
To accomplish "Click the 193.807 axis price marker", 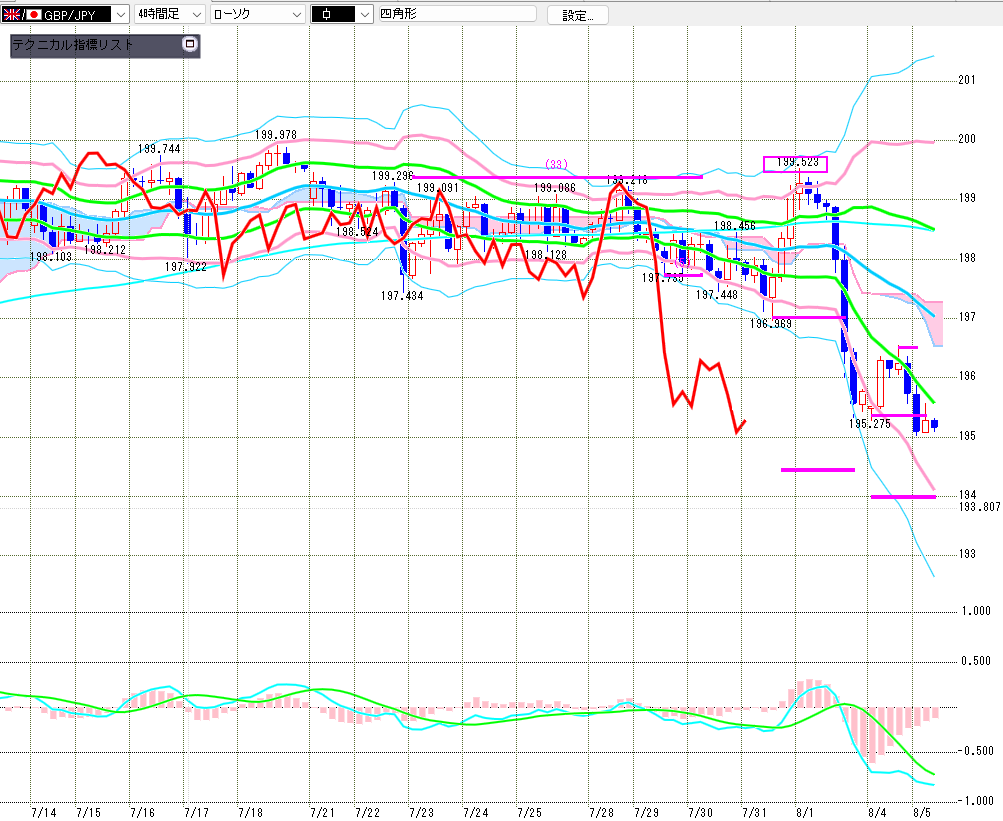I will (979, 507).
